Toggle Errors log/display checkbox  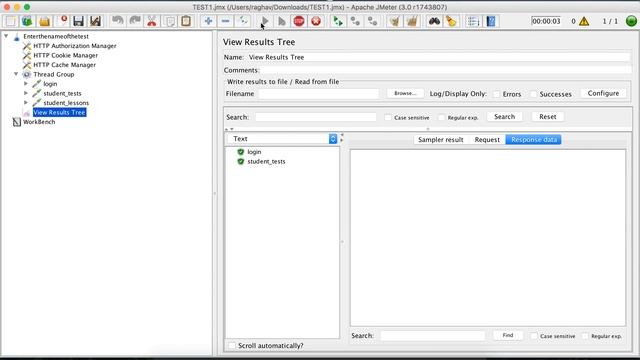496,94
